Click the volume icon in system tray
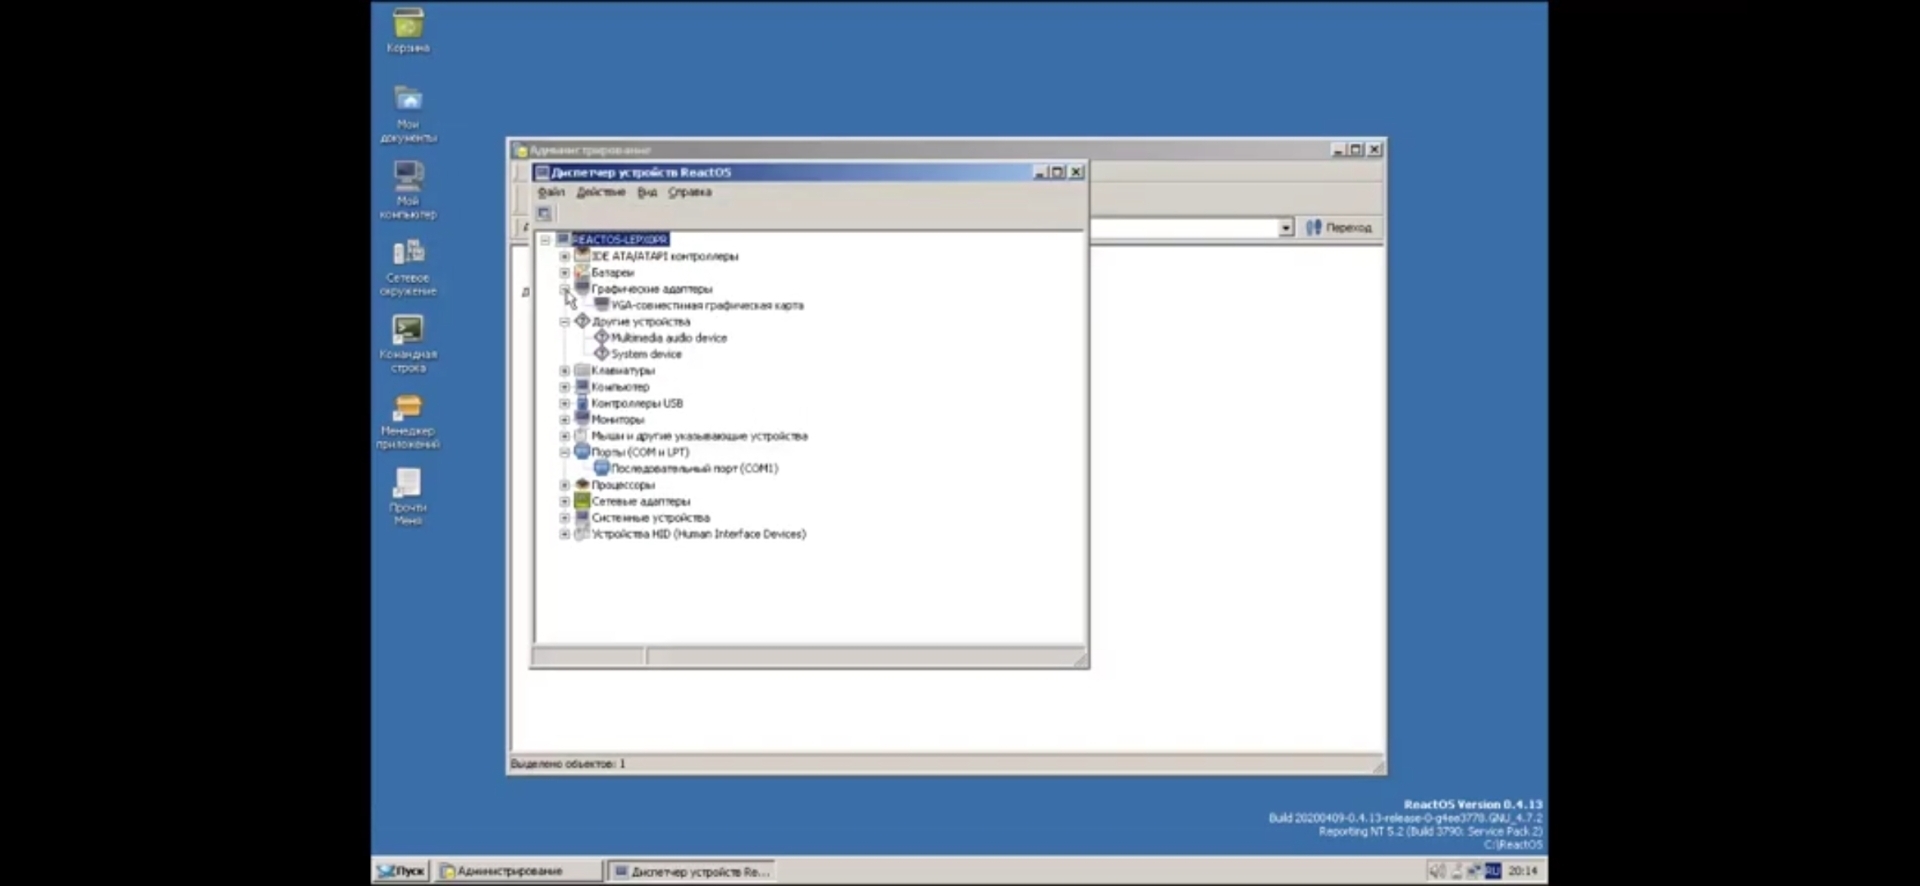Image resolution: width=1920 pixels, height=886 pixels. pos(1436,871)
